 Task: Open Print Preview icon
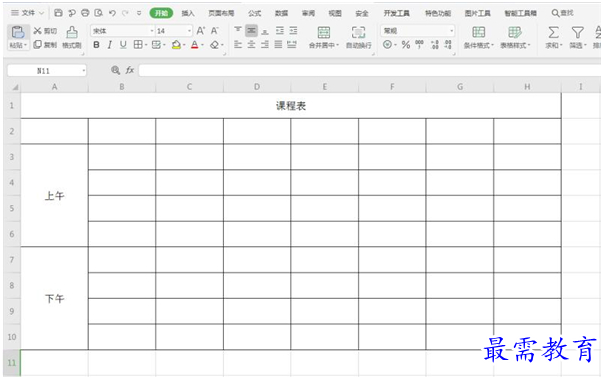99,13
